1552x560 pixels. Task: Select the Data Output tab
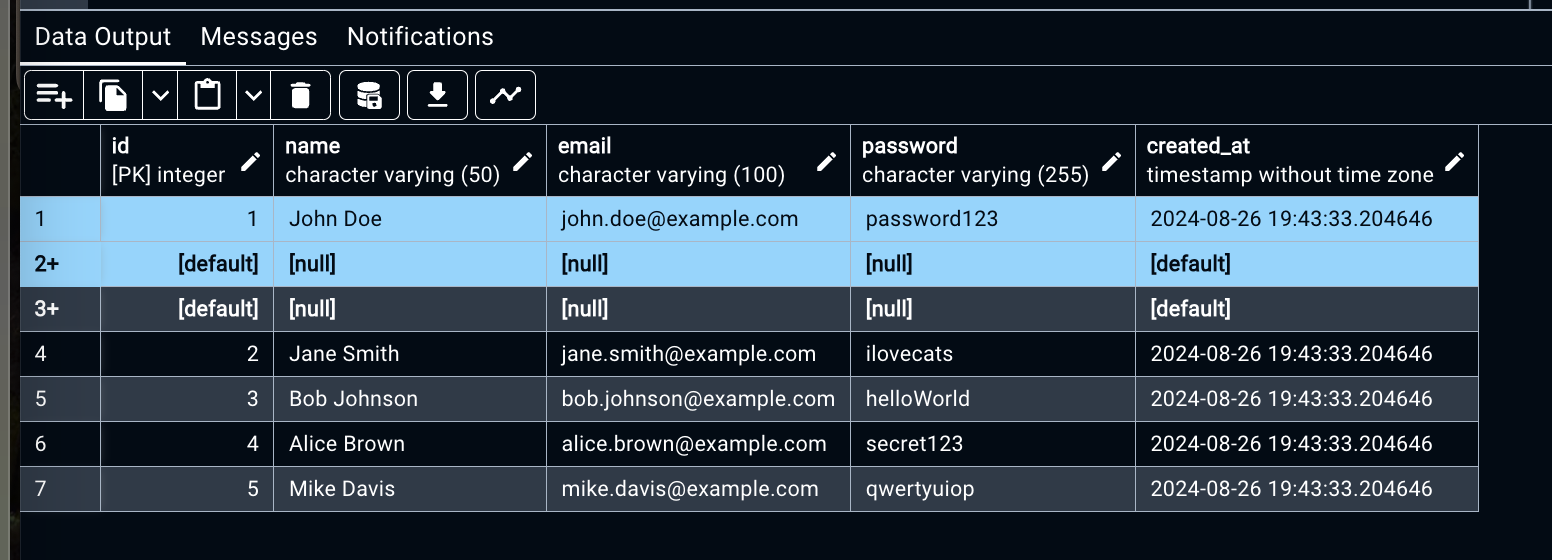click(x=103, y=37)
